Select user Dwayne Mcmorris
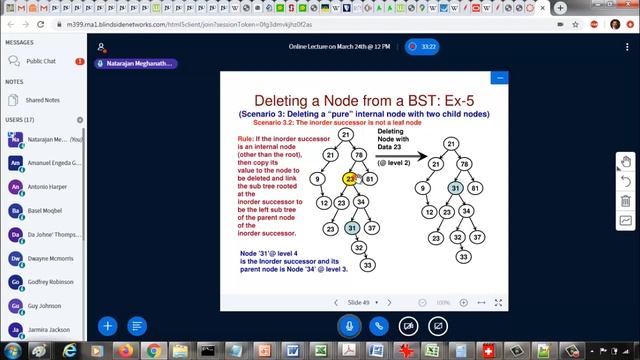Viewport: 640px width, 360px height. [44, 259]
